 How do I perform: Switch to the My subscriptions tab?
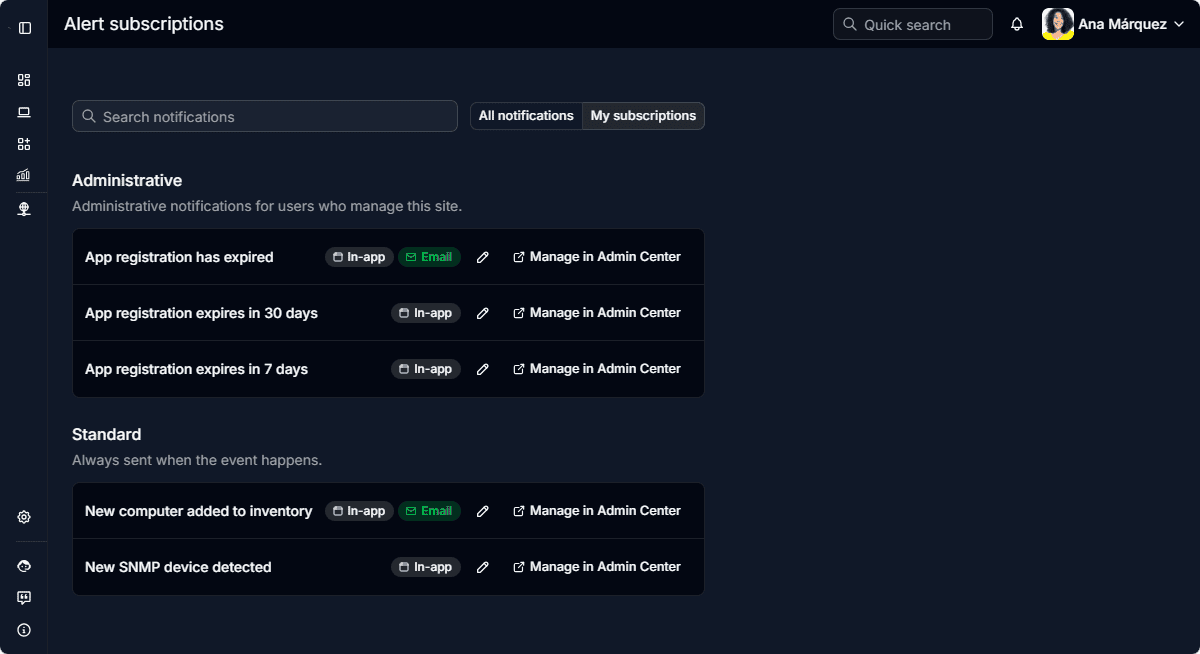[x=643, y=116]
